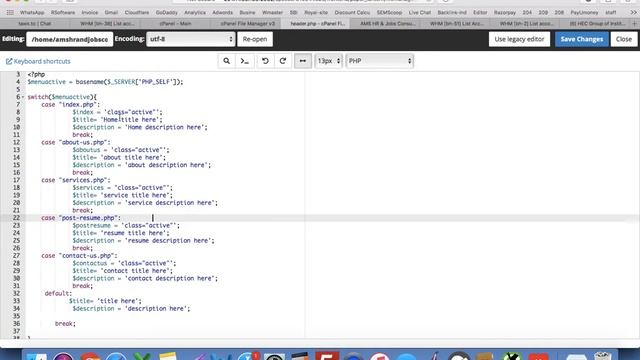Click 'contact description here' line
640x360 pixels.
[145, 278]
